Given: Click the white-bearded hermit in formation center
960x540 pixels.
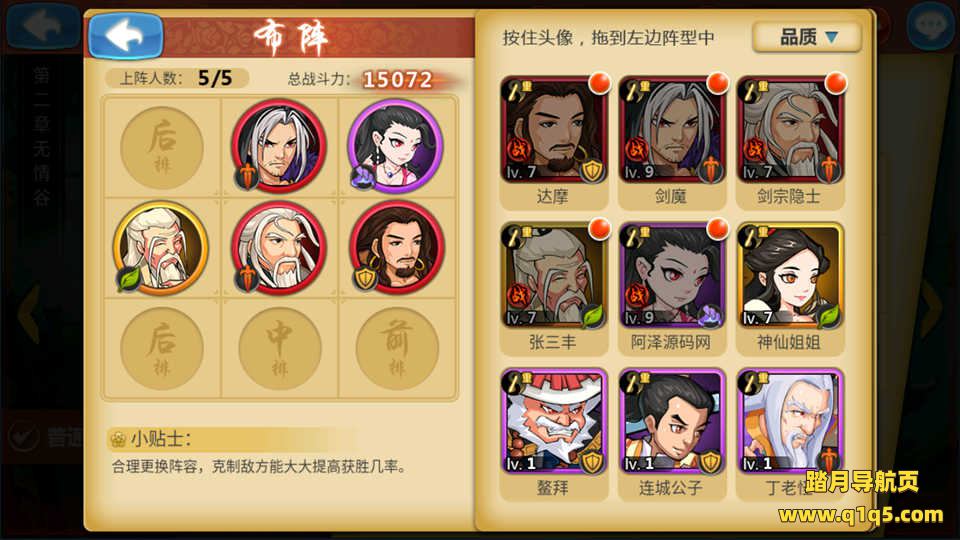Looking at the screenshot, I should tap(279, 248).
